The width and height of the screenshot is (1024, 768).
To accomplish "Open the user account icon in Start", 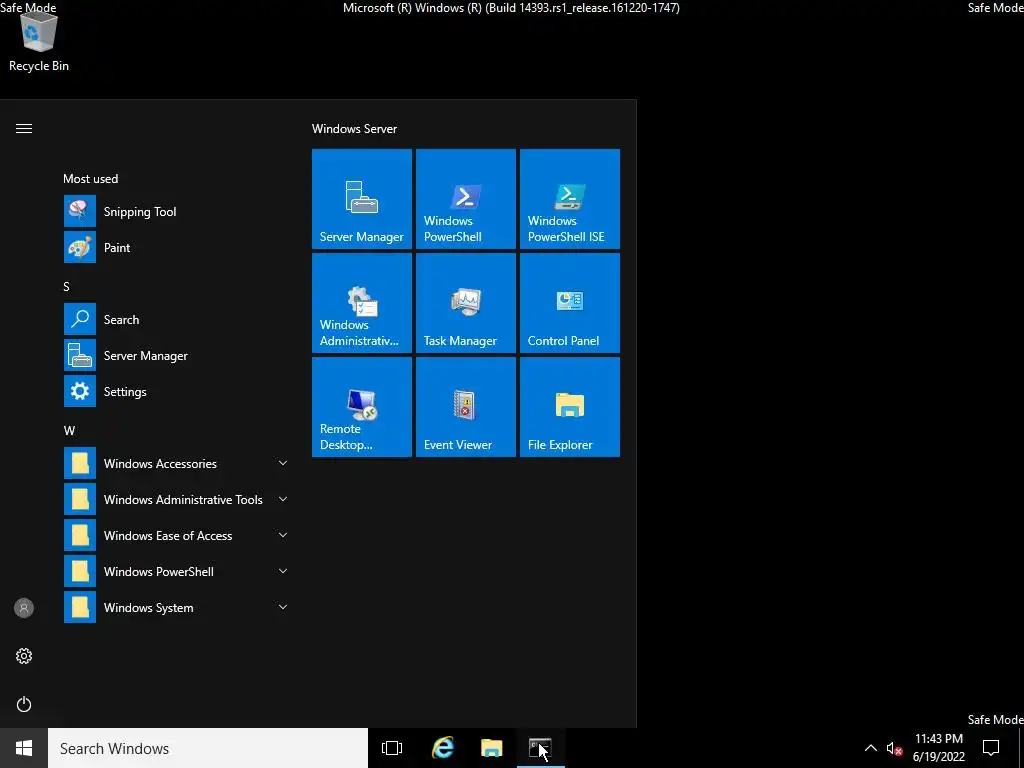I will point(24,608).
